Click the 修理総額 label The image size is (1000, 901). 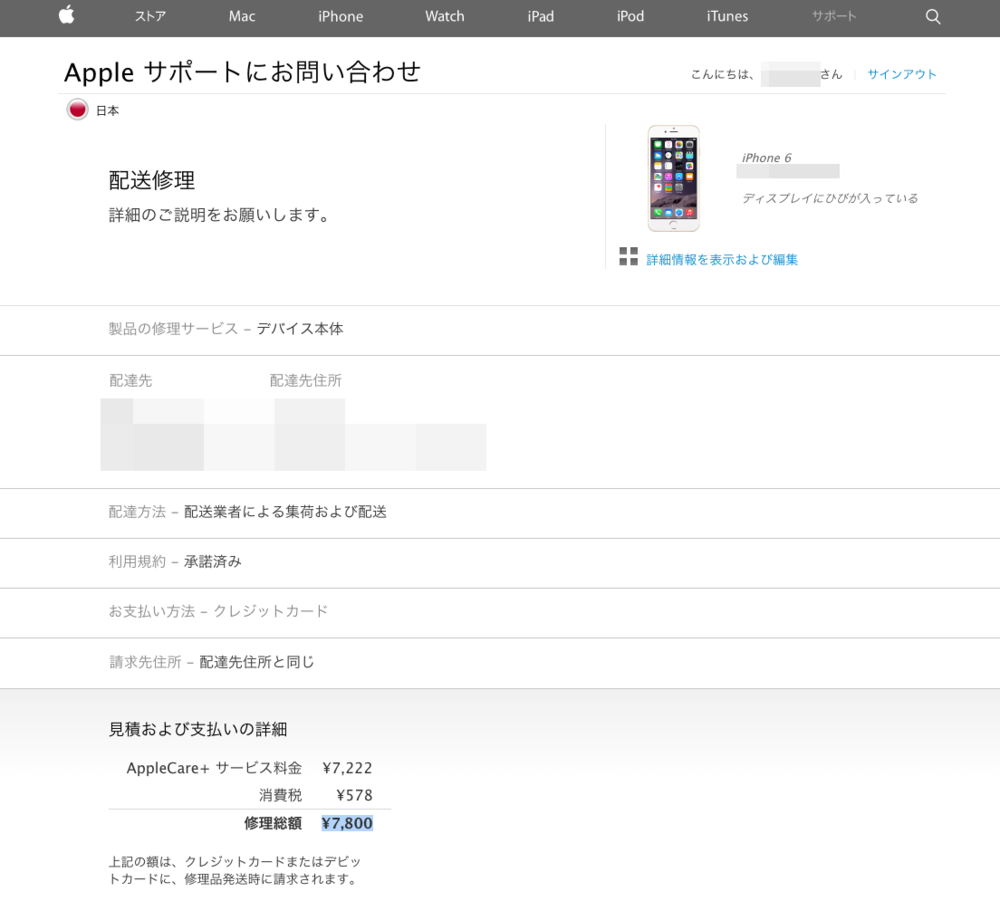273,823
